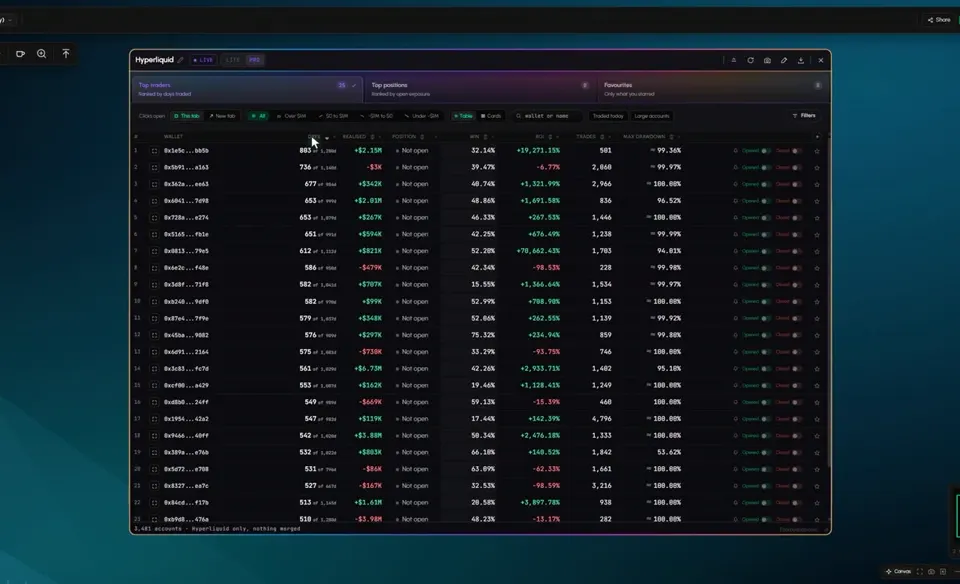Viewport: 960px width, 584px height.
Task: Click the camera snapshot icon in panel header
Action: point(767,60)
